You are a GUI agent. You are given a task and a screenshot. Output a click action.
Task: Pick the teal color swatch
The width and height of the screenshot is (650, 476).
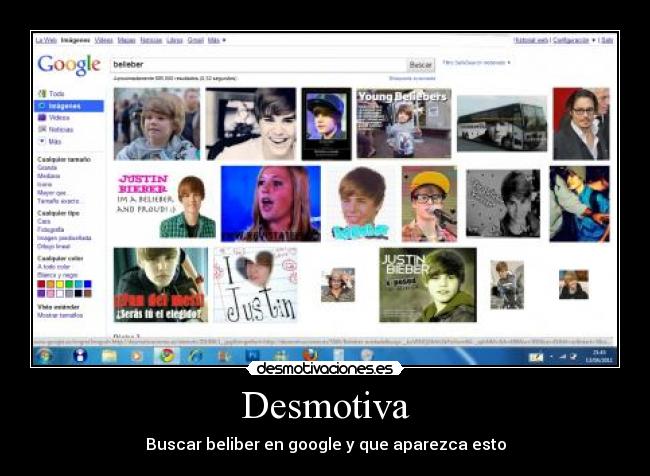coord(78,284)
